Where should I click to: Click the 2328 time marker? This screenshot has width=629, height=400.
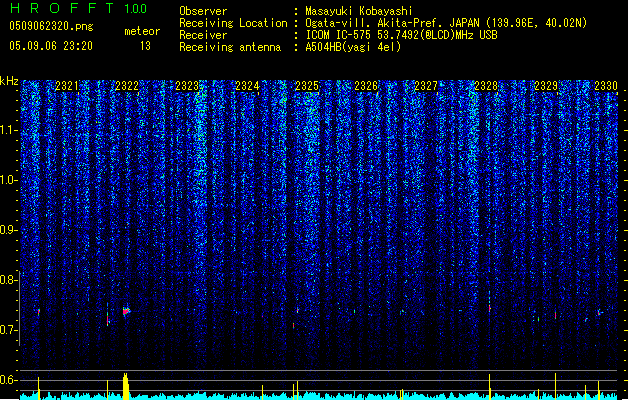[x=486, y=85]
